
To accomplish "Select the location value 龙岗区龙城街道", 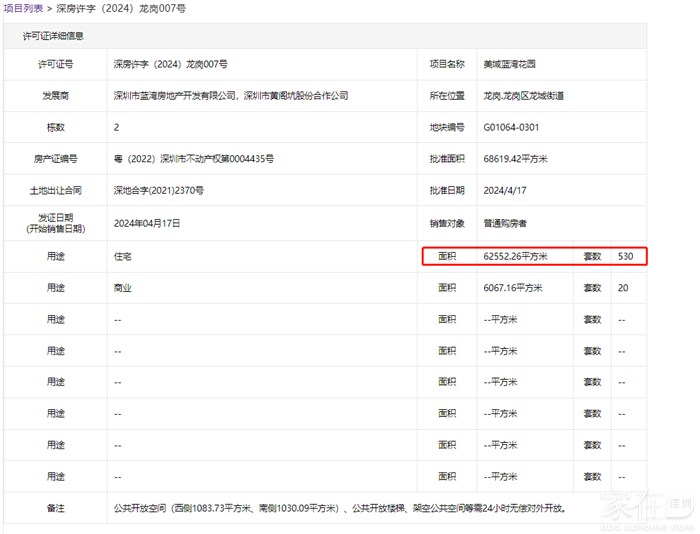I will 523,96.
